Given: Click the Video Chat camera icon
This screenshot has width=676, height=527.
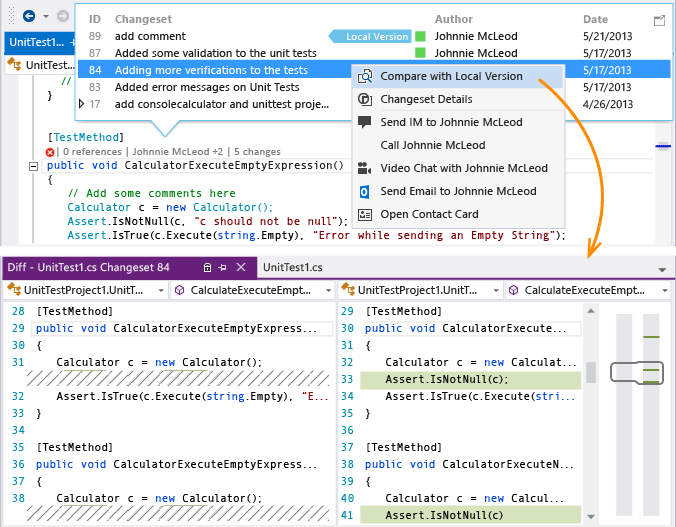Looking at the screenshot, I should point(365,168).
